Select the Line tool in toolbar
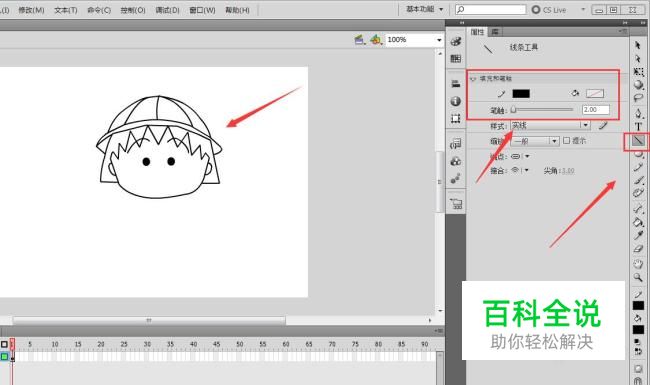 click(x=638, y=141)
